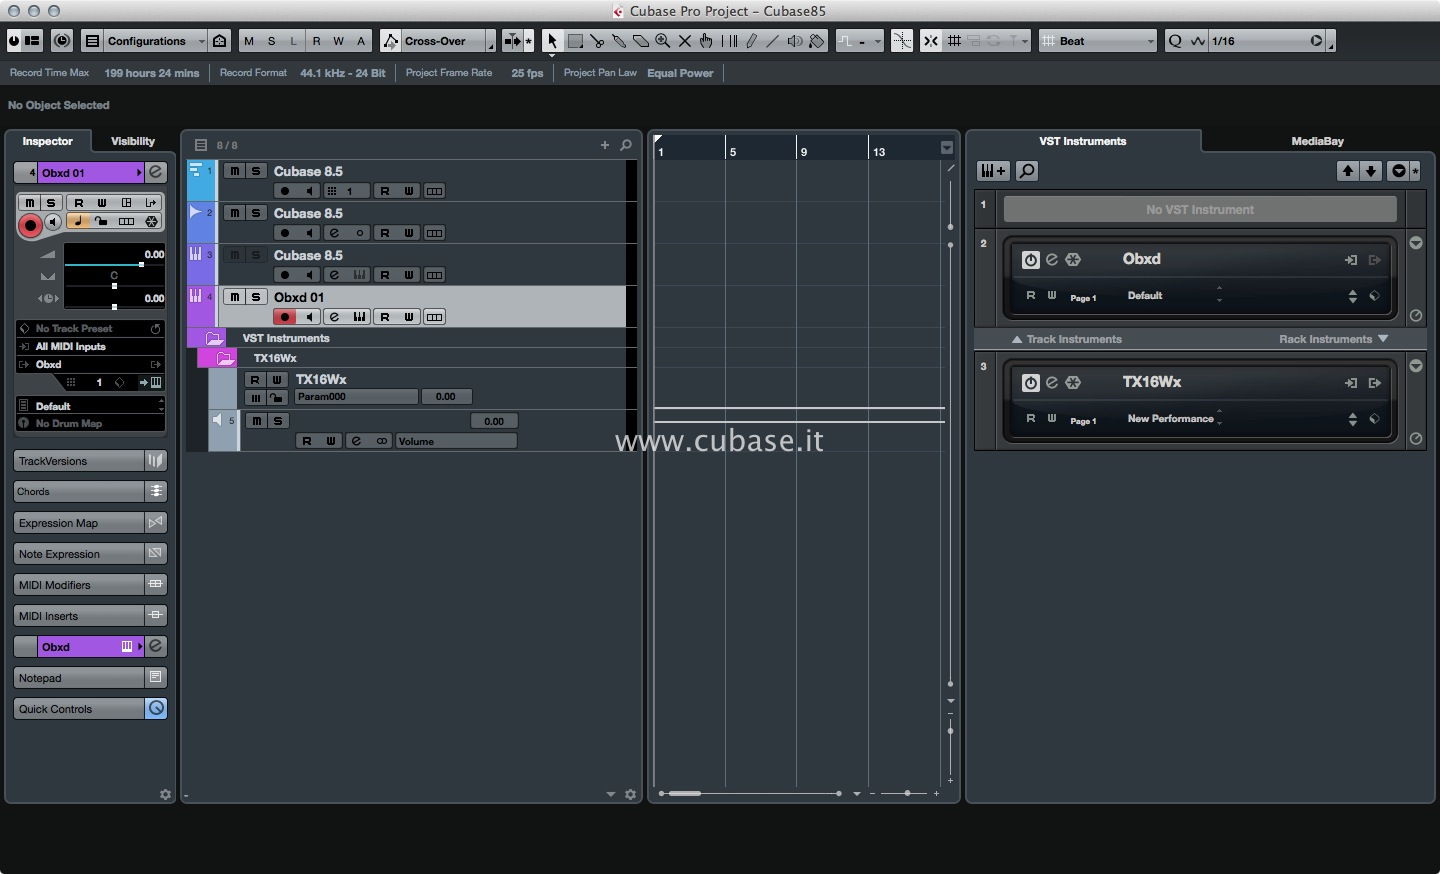Choose the Glue tool in toolbar
The width and height of the screenshot is (1440, 874).
point(619,41)
